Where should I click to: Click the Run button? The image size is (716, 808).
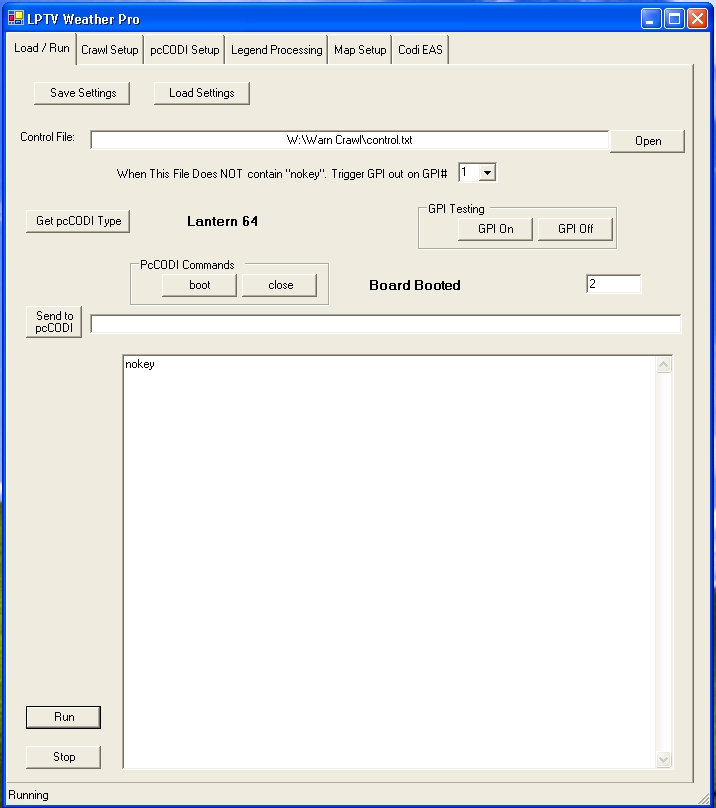click(63, 717)
